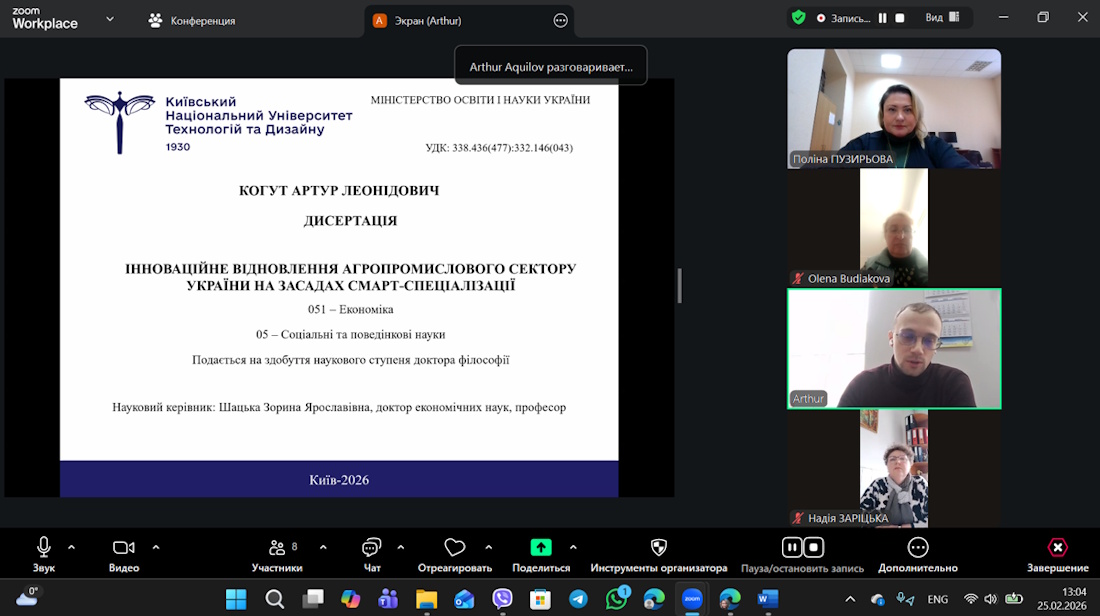The height and width of the screenshot is (616, 1100).
Task: Expand audio options arrow next to Звук
Action: (x=71, y=547)
